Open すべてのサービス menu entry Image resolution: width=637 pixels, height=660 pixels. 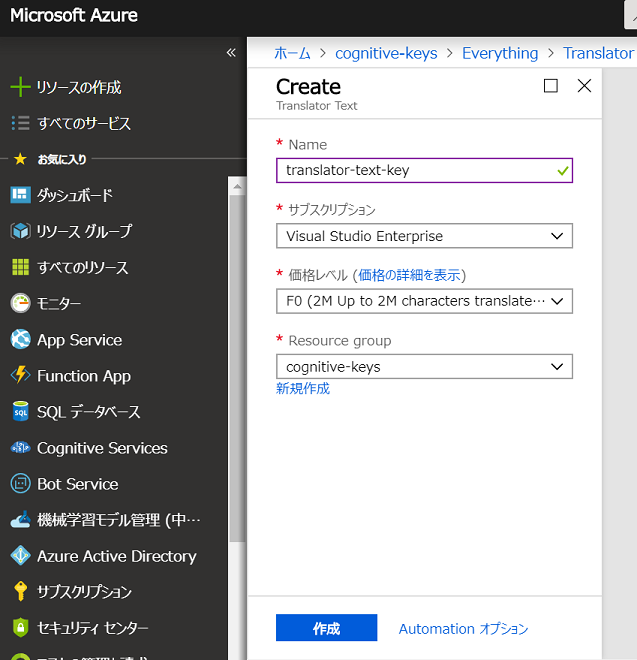(x=84, y=123)
